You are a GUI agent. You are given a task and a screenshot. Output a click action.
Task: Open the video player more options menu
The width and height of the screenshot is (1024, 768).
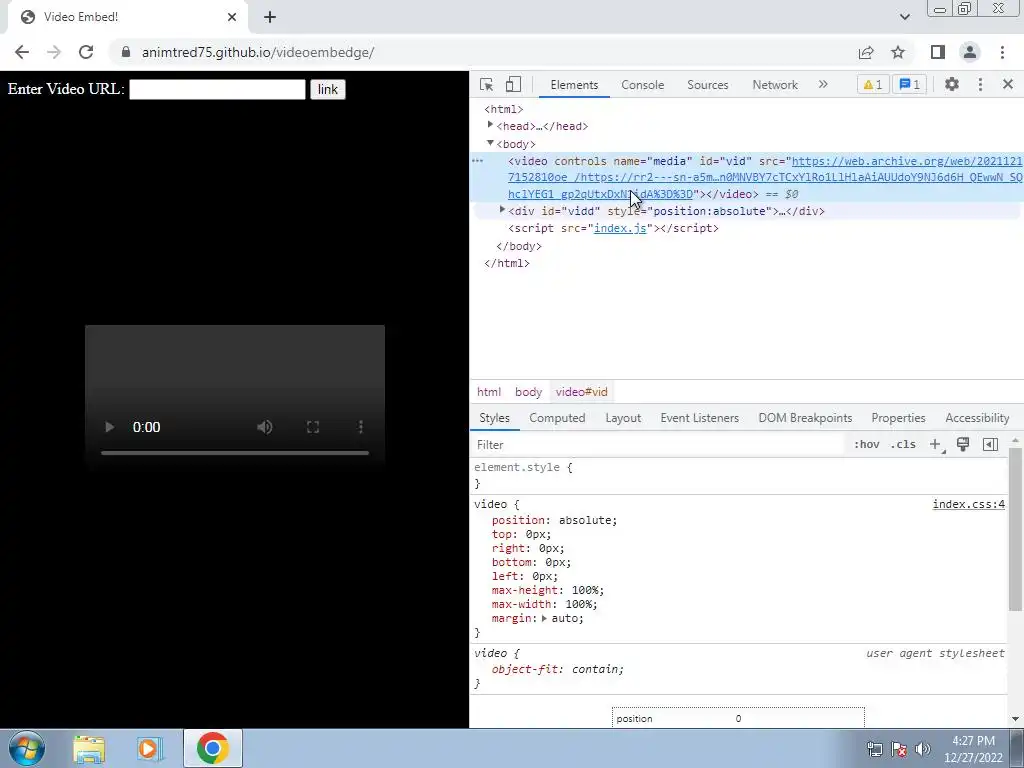pos(360,427)
